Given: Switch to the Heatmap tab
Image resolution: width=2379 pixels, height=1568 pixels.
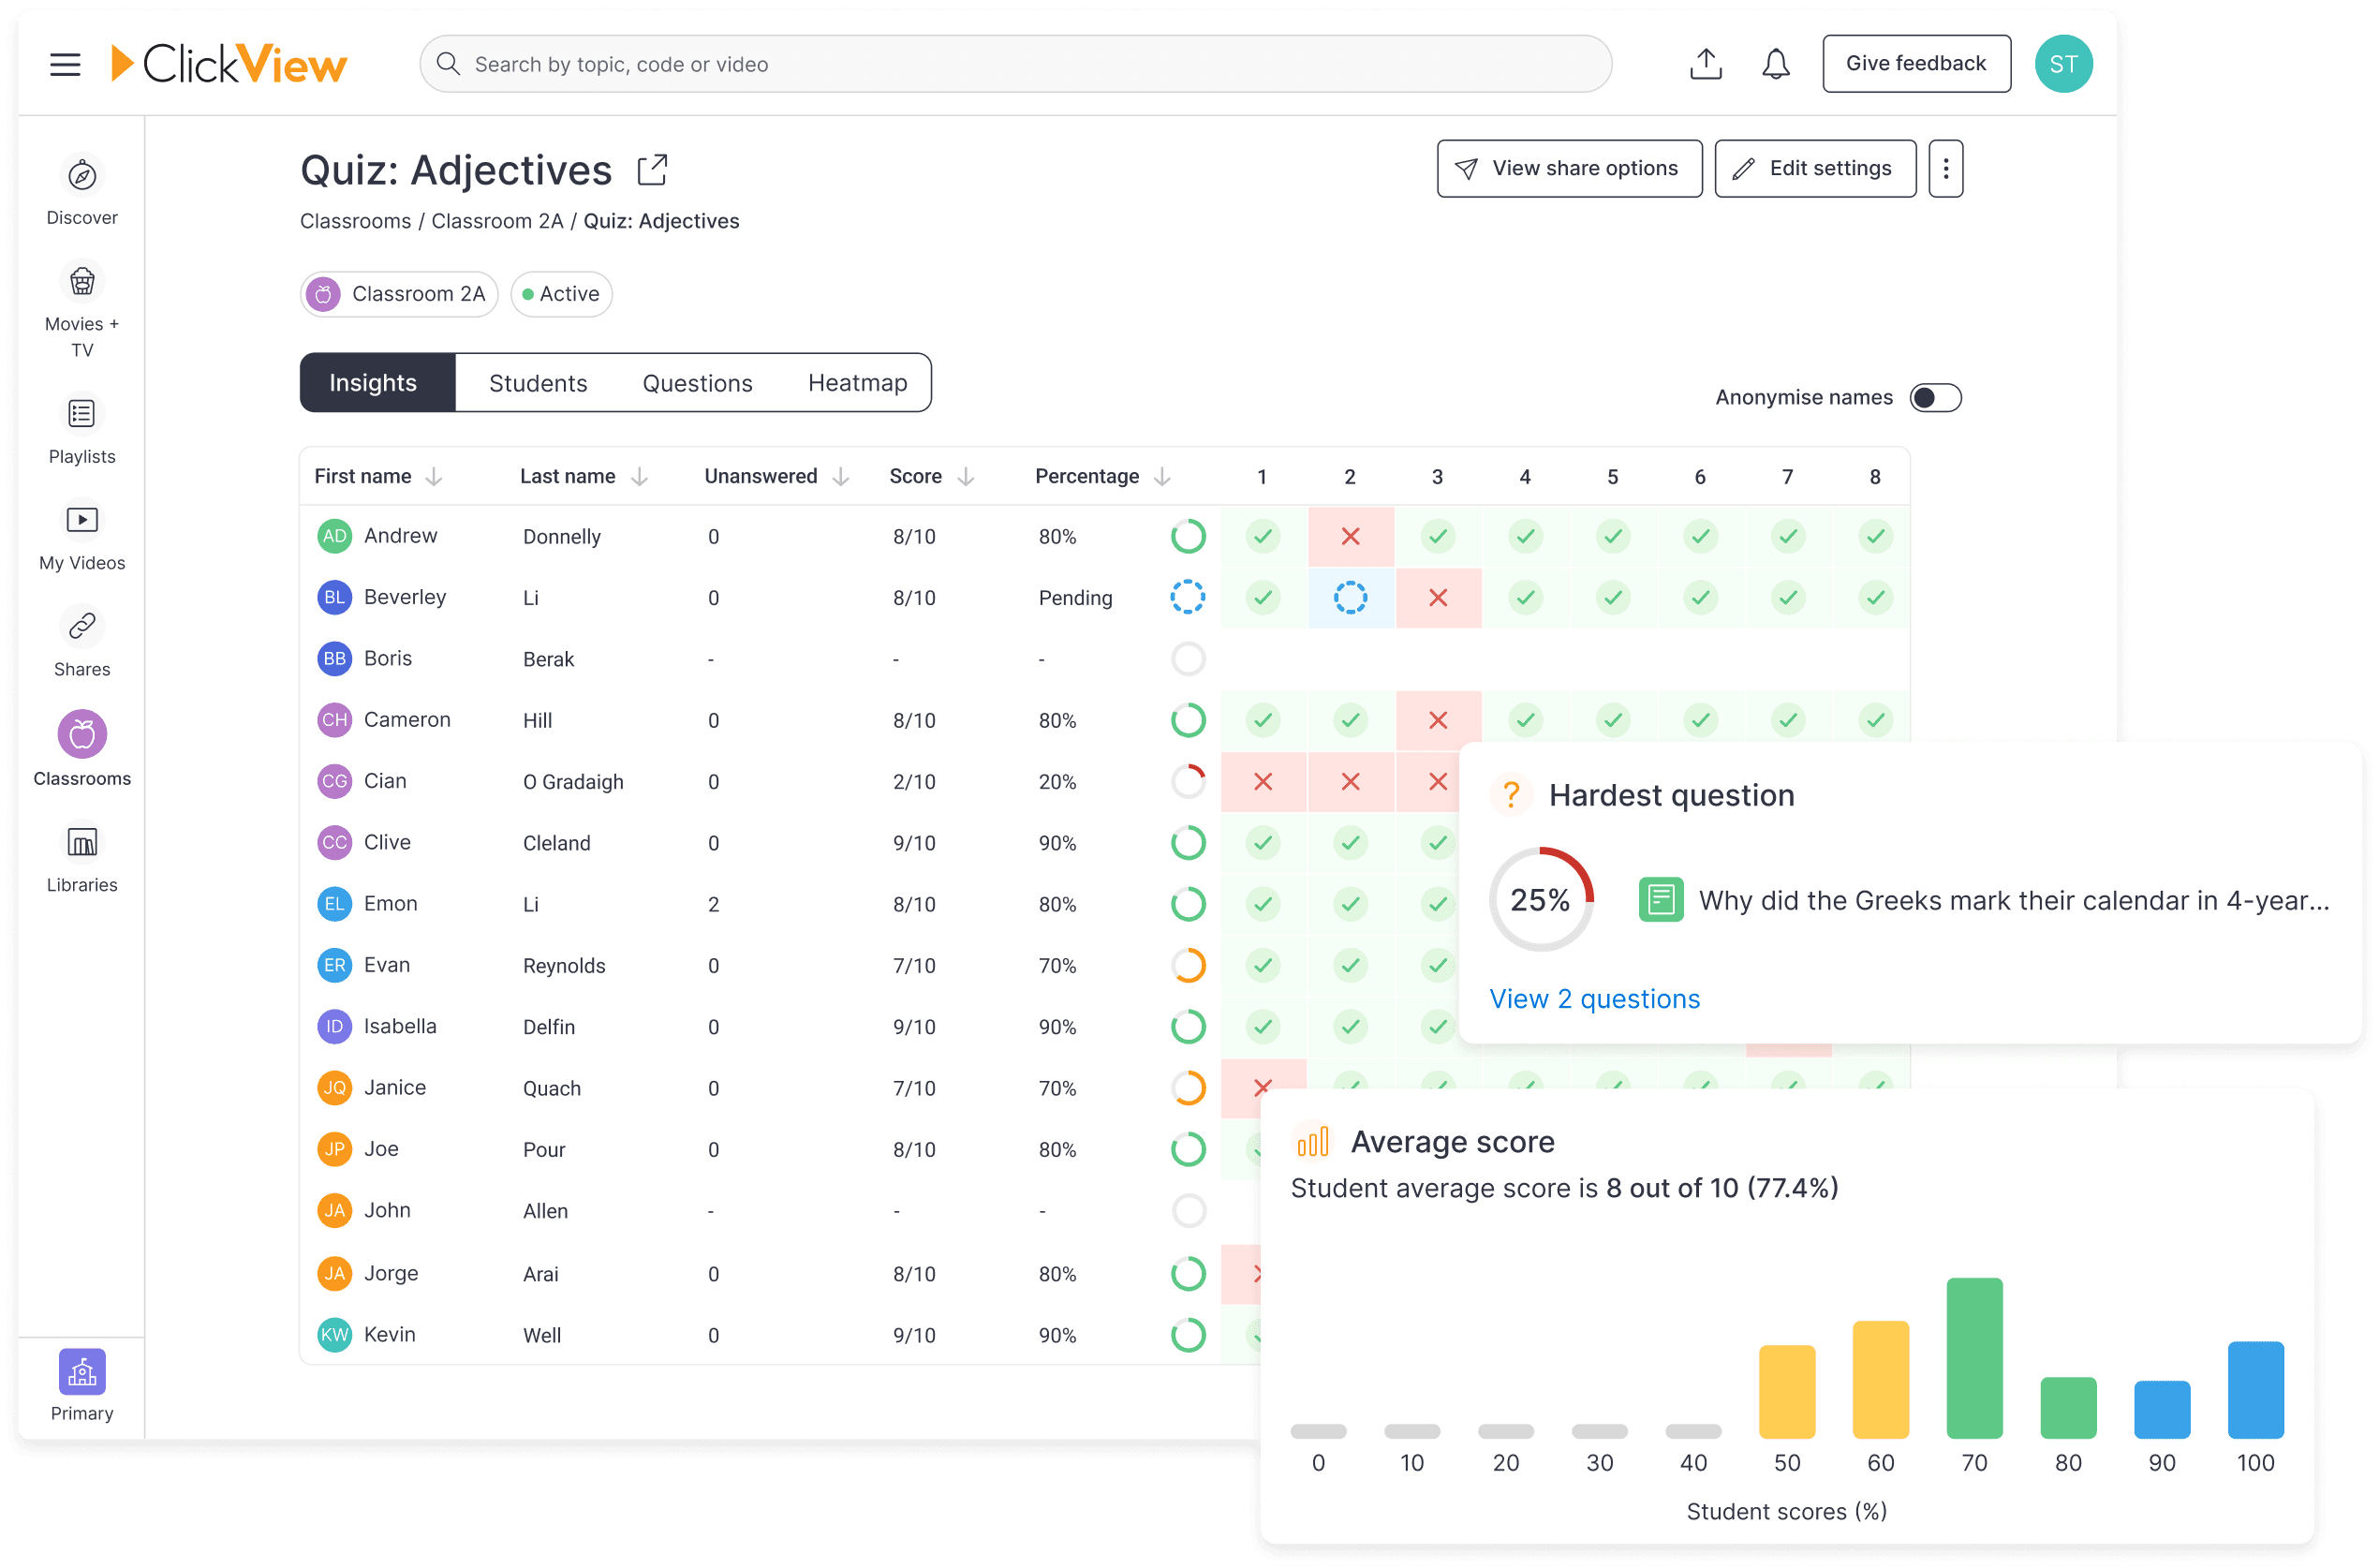Looking at the screenshot, I should coord(856,382).
